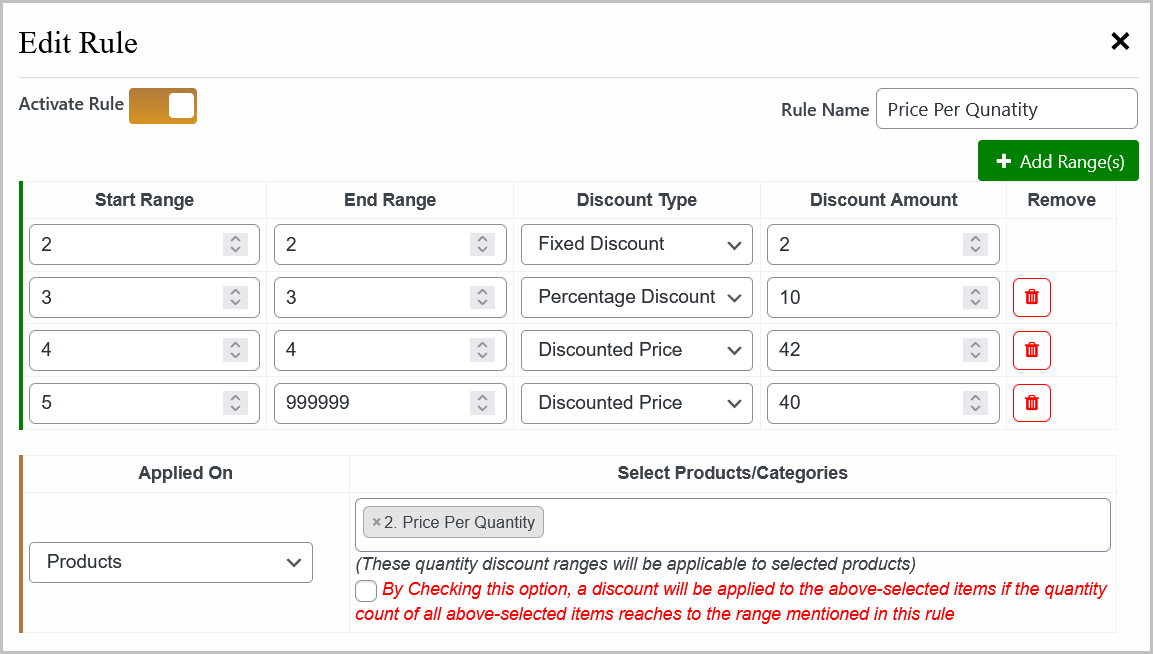The image size is (1153, 654).
Task: Disable the Activate Rule toggle
Action: tap(163, 105)
